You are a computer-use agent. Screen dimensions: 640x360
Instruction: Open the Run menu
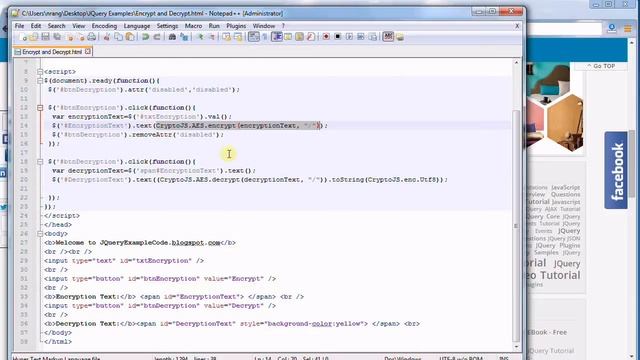click(x=214, y=26)
